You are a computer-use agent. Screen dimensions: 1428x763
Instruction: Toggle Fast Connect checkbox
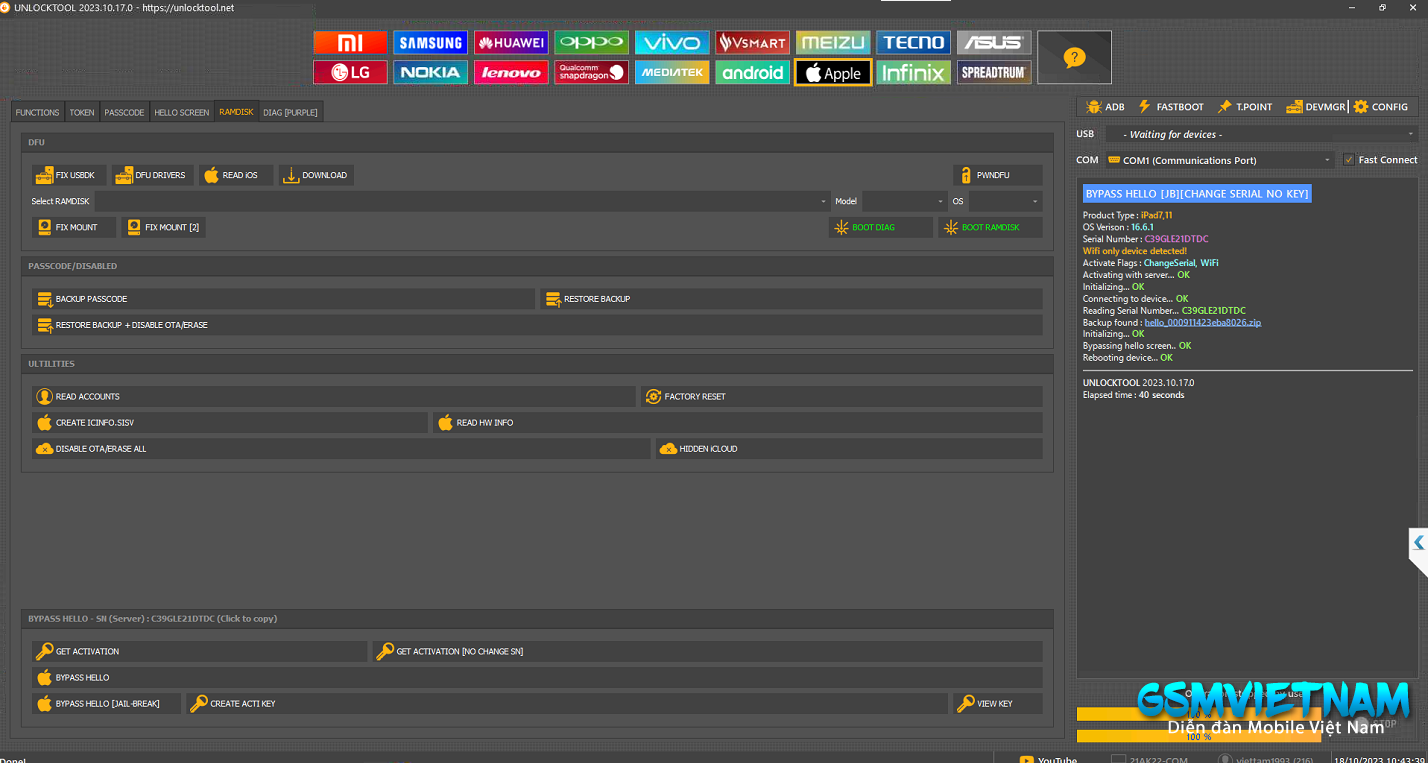[x=1349, y=160]
